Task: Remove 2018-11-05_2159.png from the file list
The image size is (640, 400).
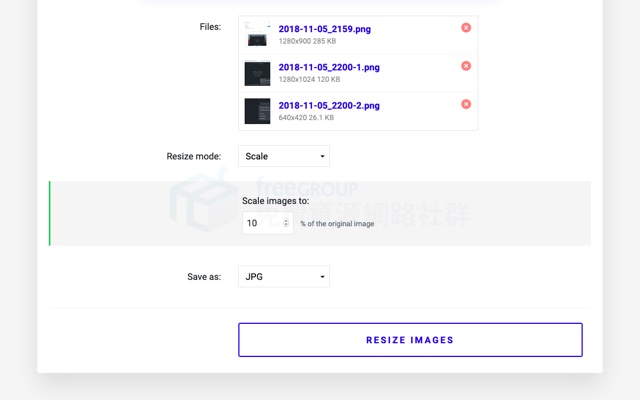Action: [x=466, y=27]
